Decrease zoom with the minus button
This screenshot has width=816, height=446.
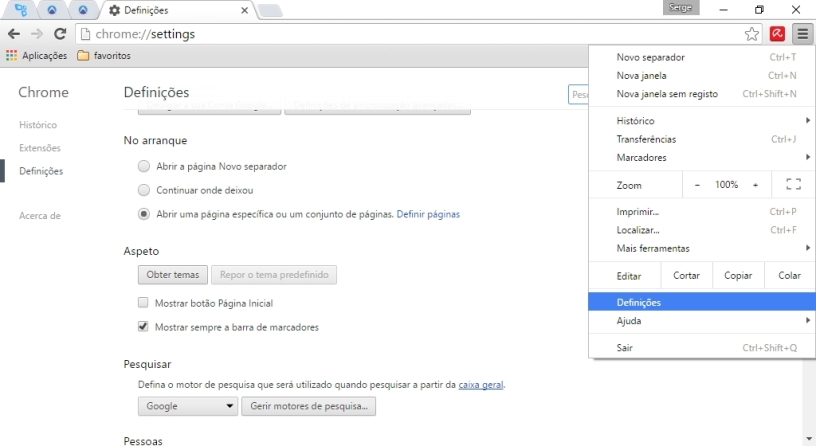tap(697, 185)
